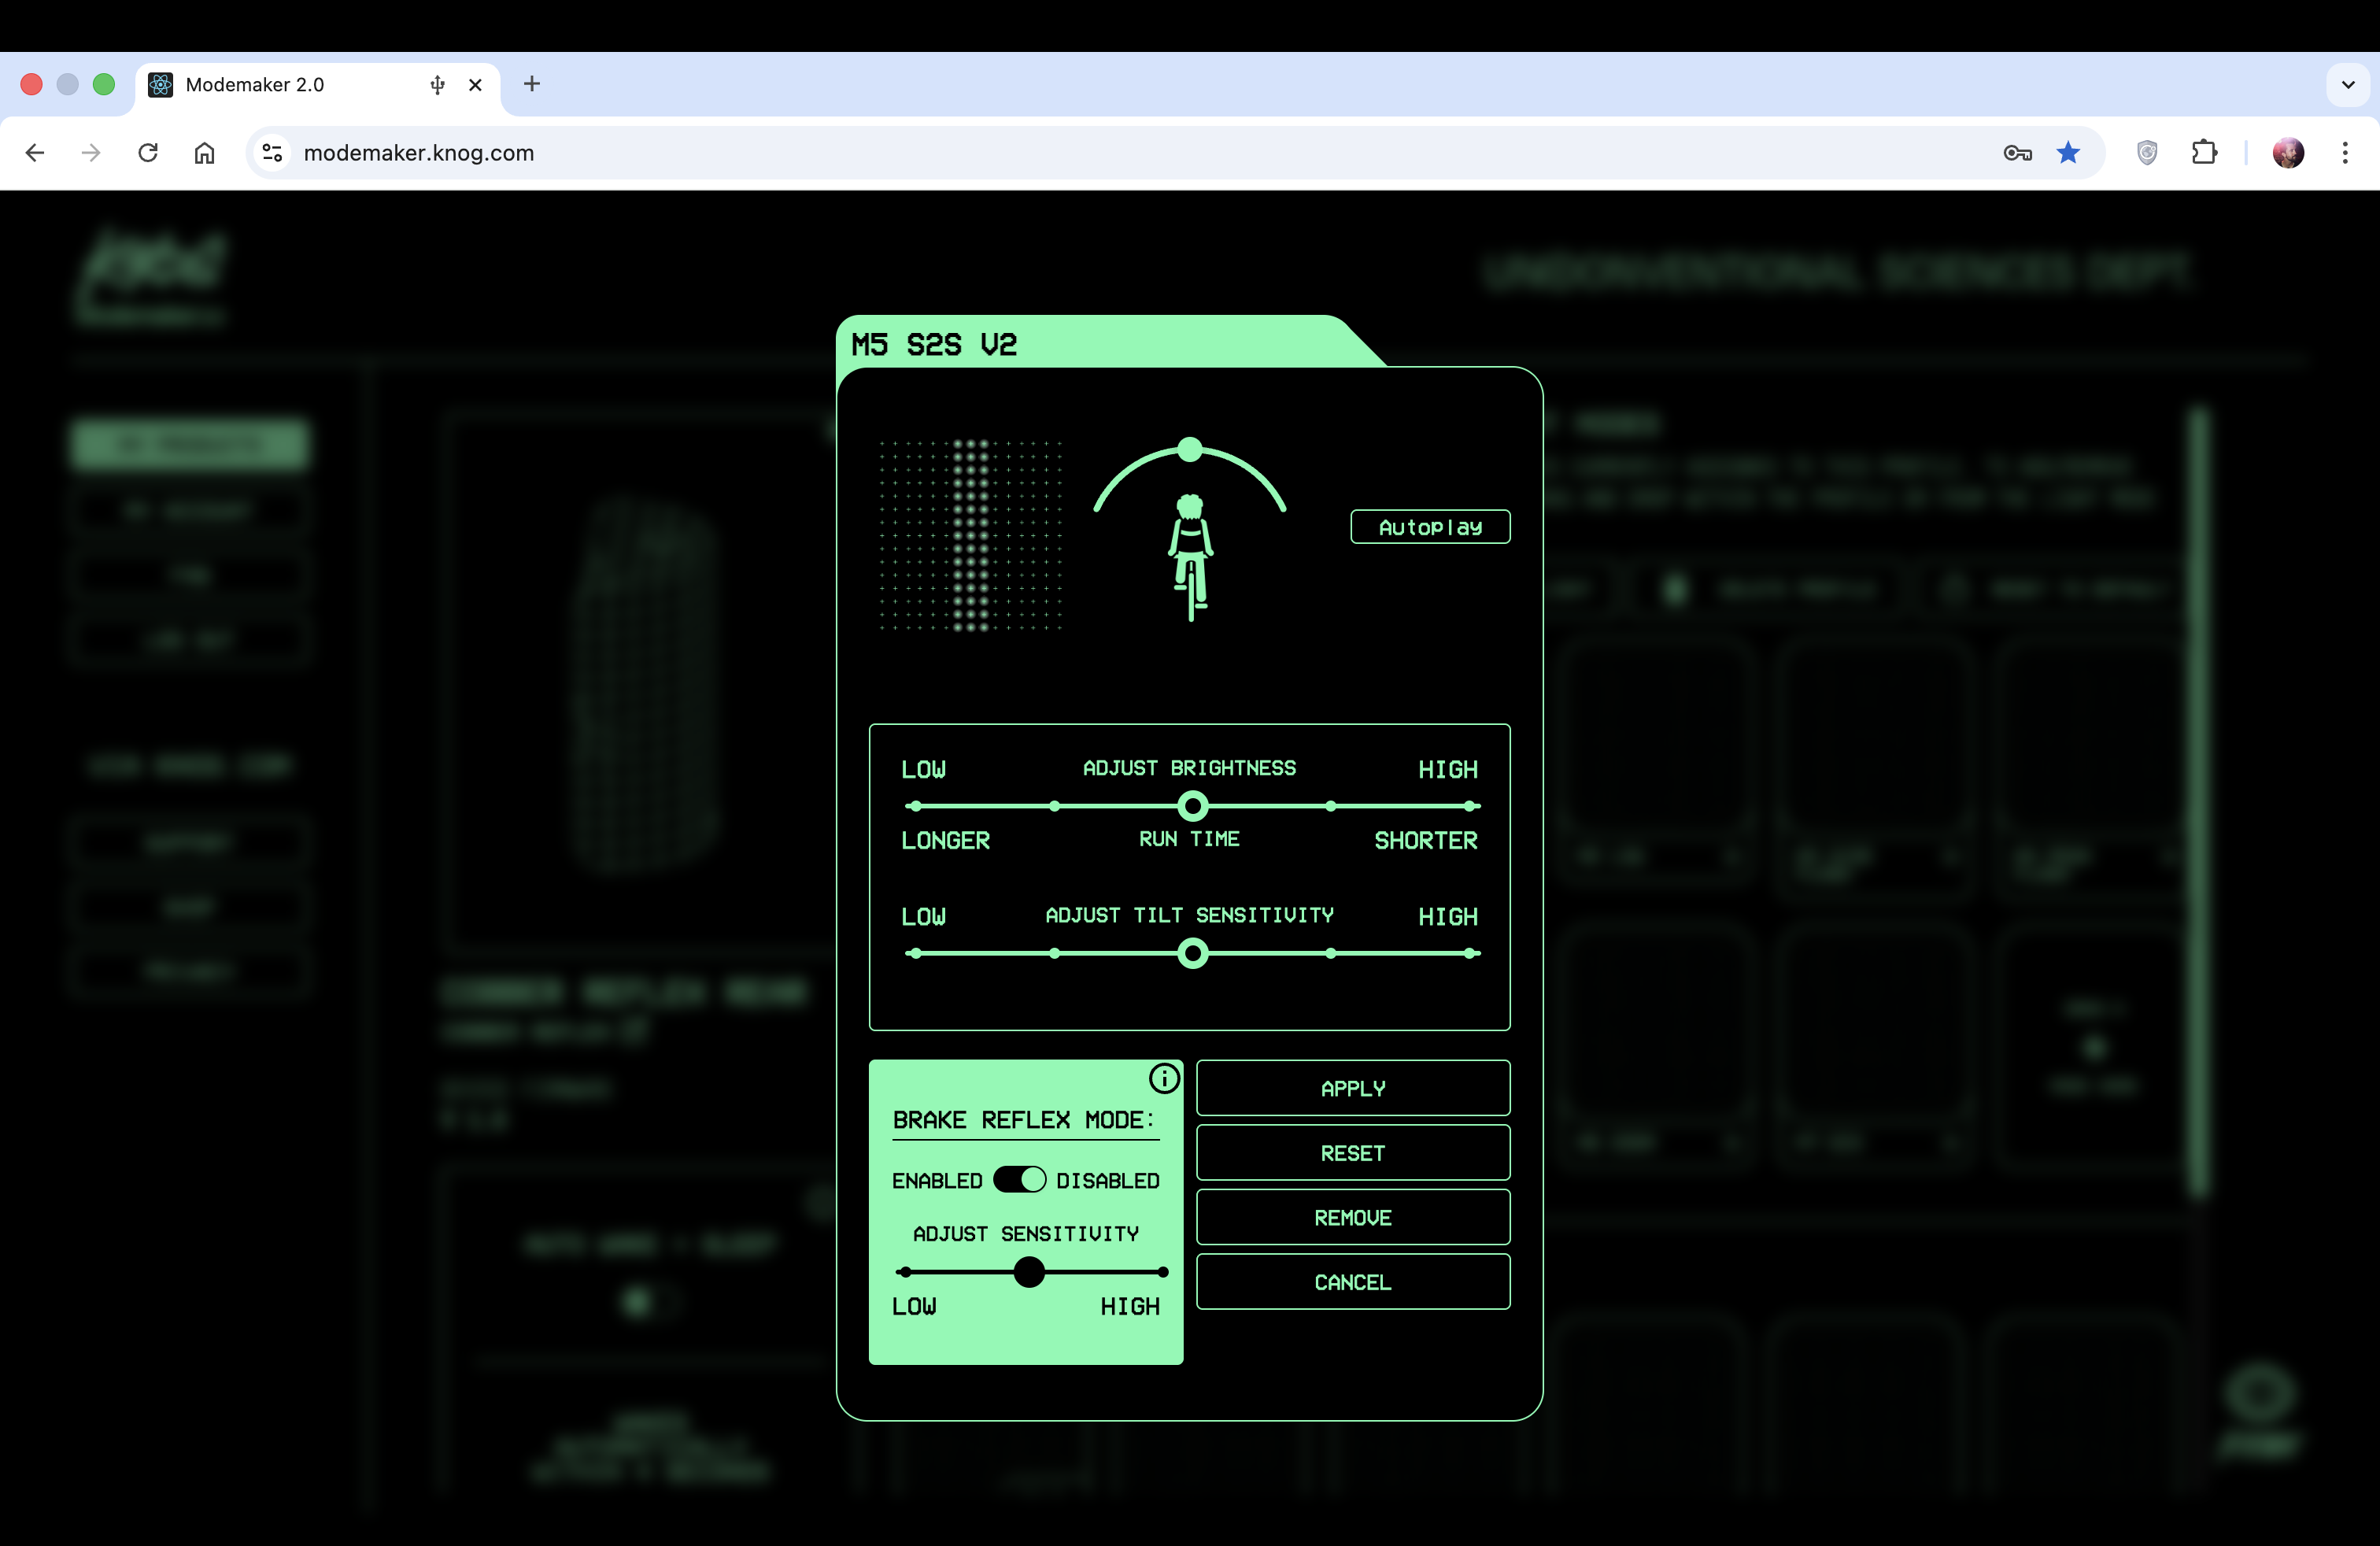
Task: Click the shield extension icon in the toolbar
Action: (x=2146, y=152)
